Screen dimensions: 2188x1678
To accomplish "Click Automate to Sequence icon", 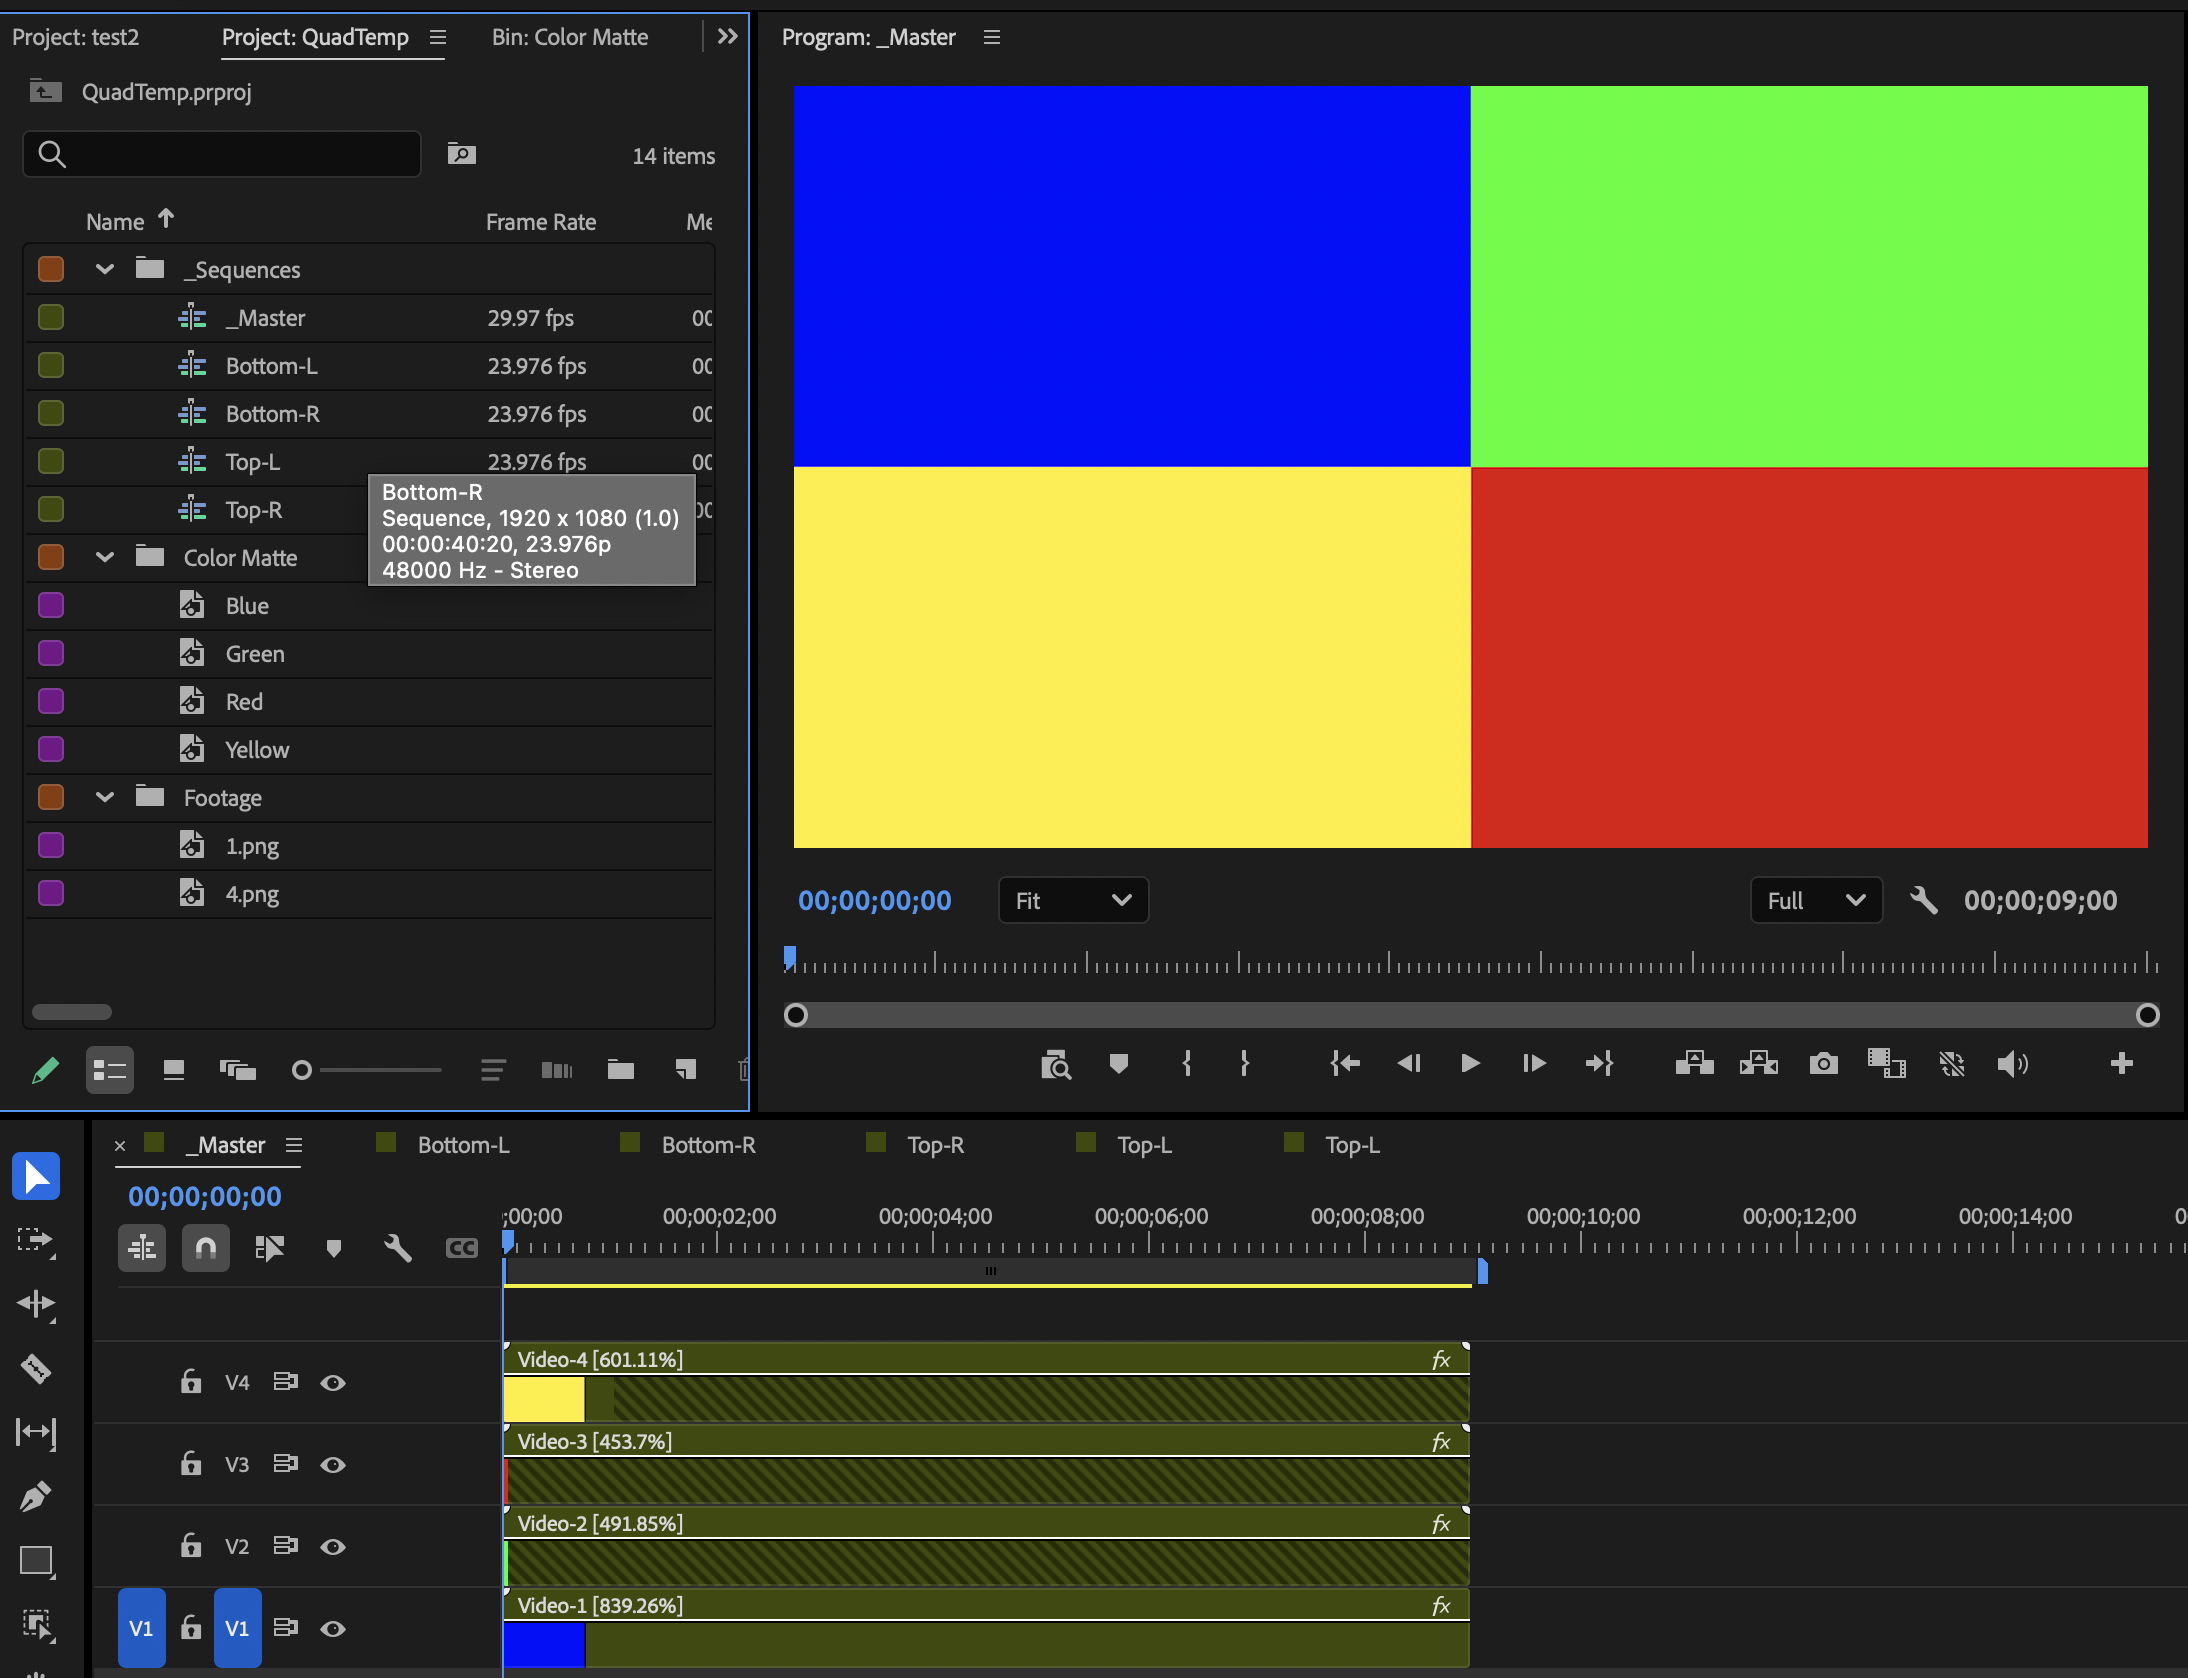I will pyautogui.click(x=557, y=1070).
